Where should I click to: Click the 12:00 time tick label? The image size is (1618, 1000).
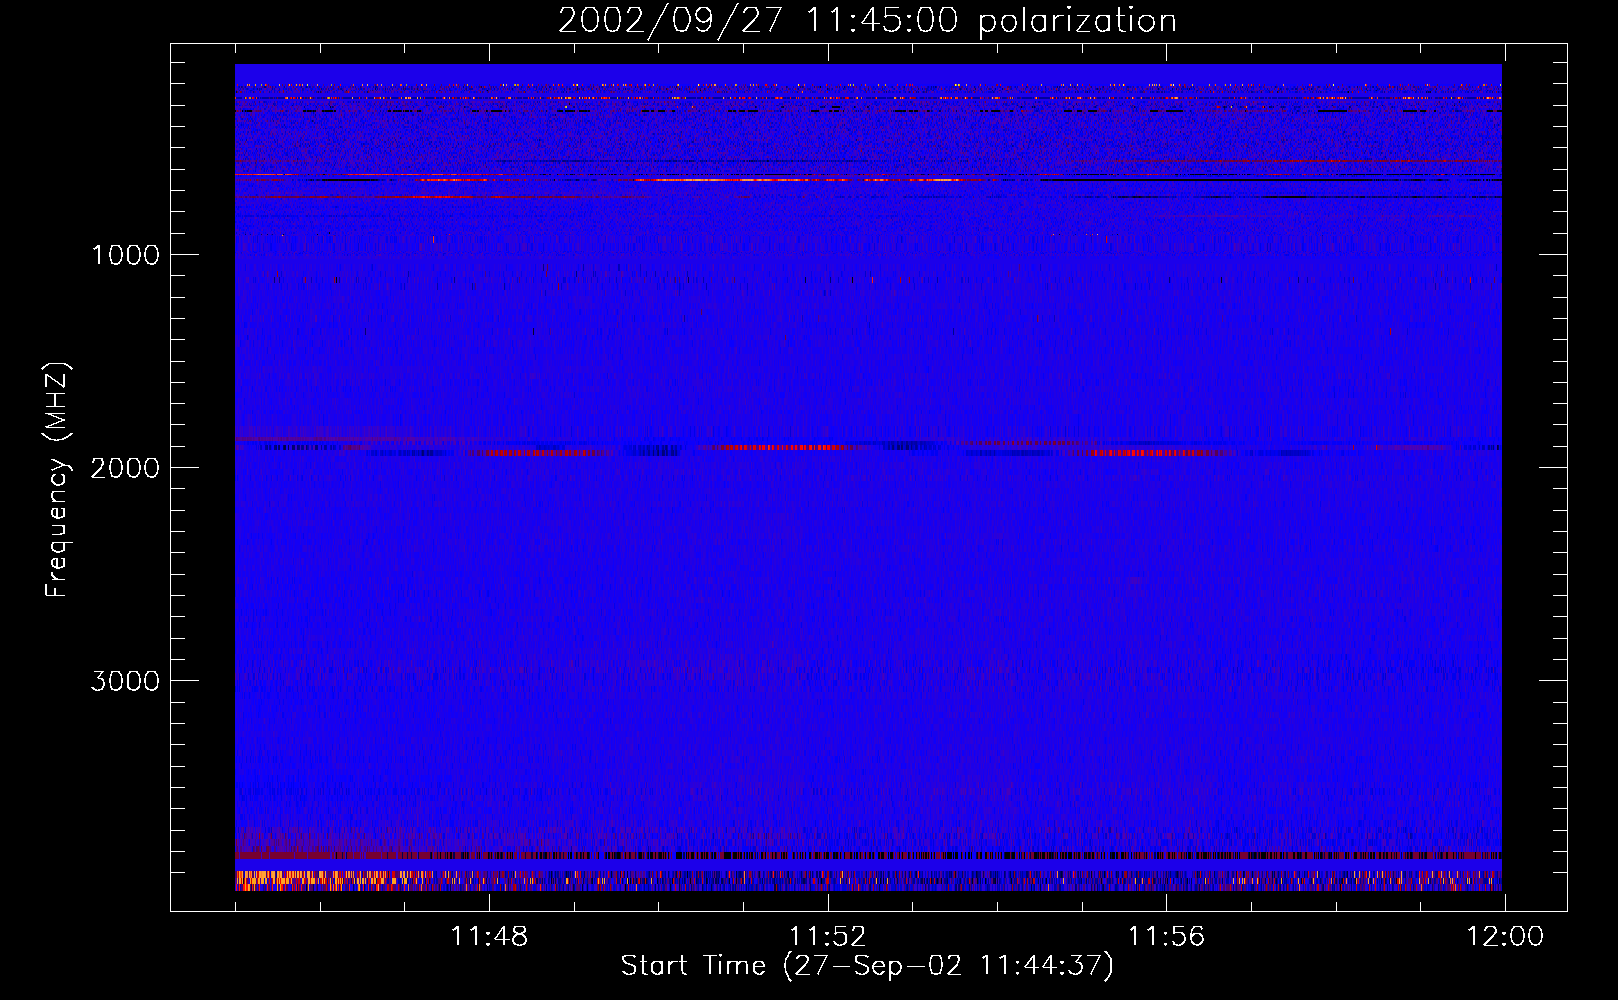pyautogui.click(x=1505, y=937)
